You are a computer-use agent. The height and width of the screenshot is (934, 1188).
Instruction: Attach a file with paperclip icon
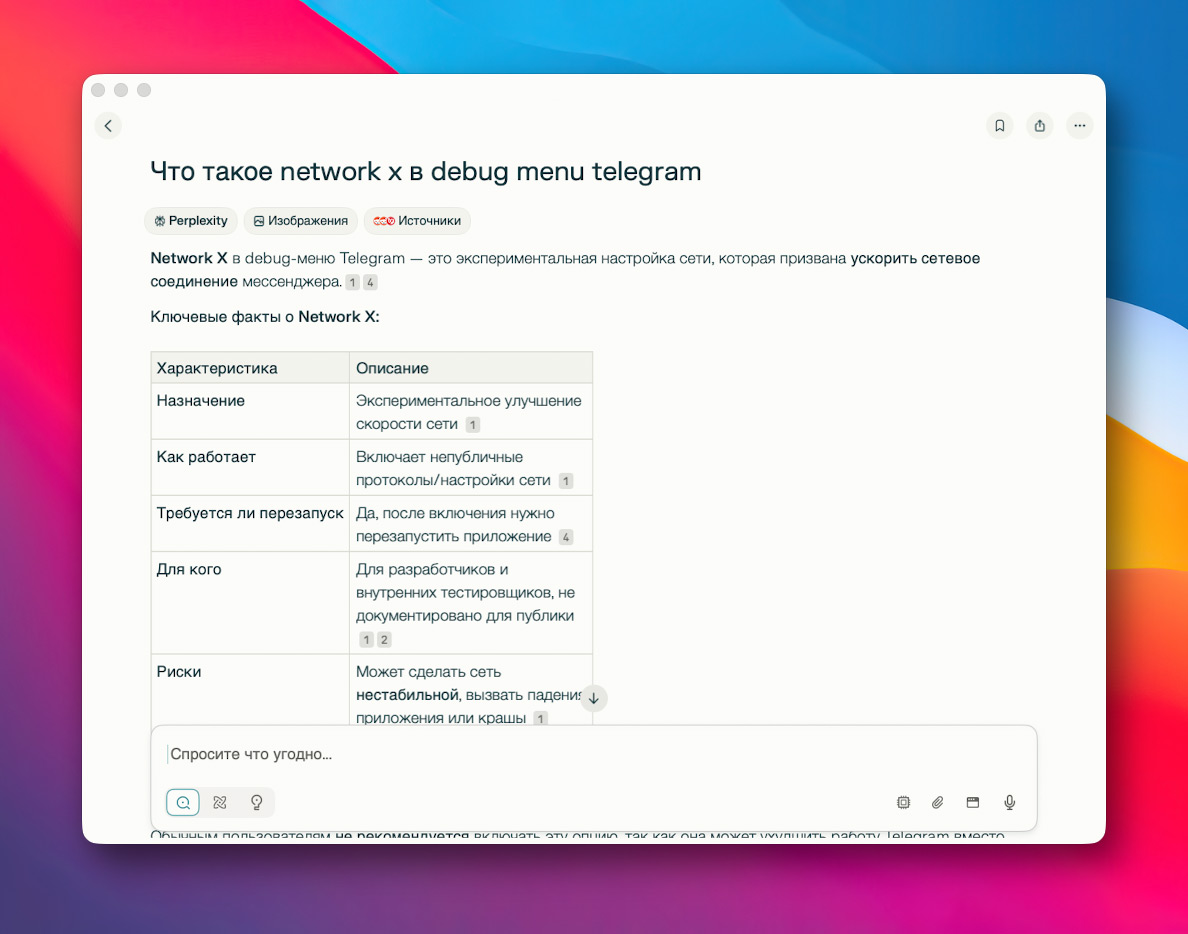click(938, 802)
